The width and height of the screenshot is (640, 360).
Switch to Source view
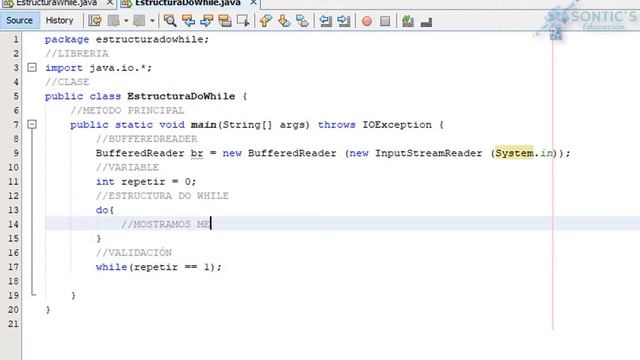(x=19, y=20)
